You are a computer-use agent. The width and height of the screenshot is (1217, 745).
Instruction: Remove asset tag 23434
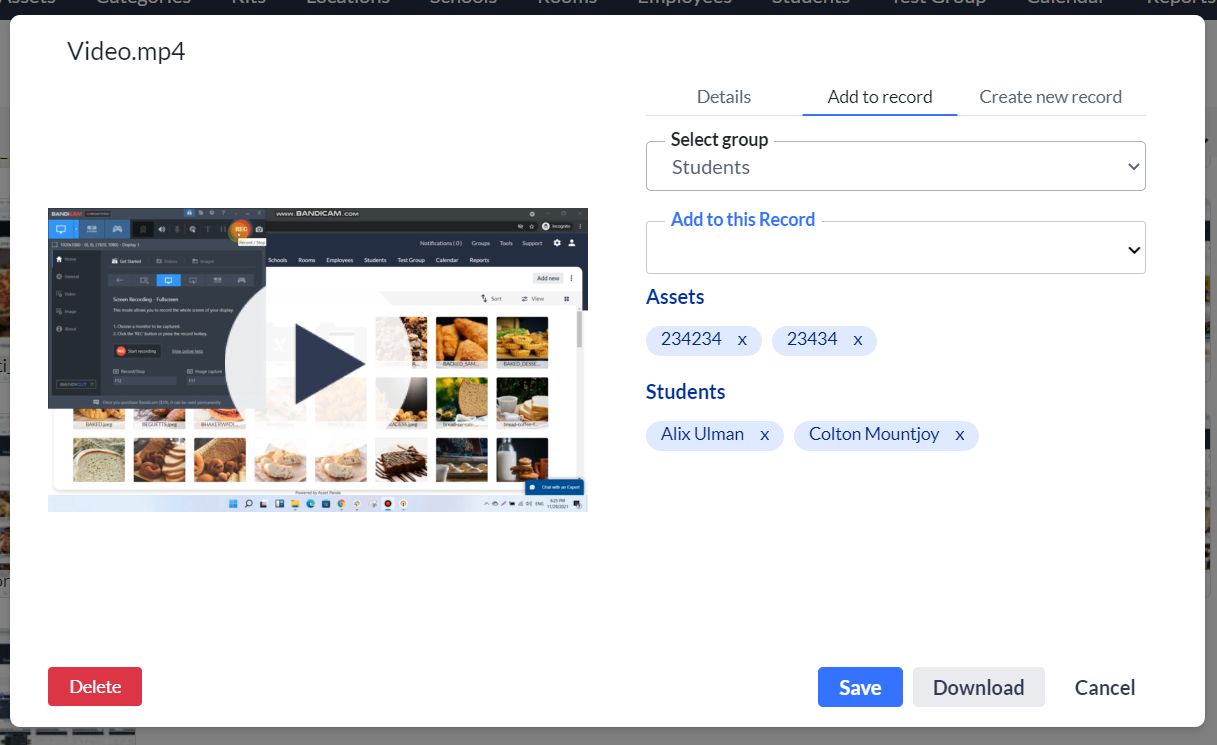(x=858, y=340)
